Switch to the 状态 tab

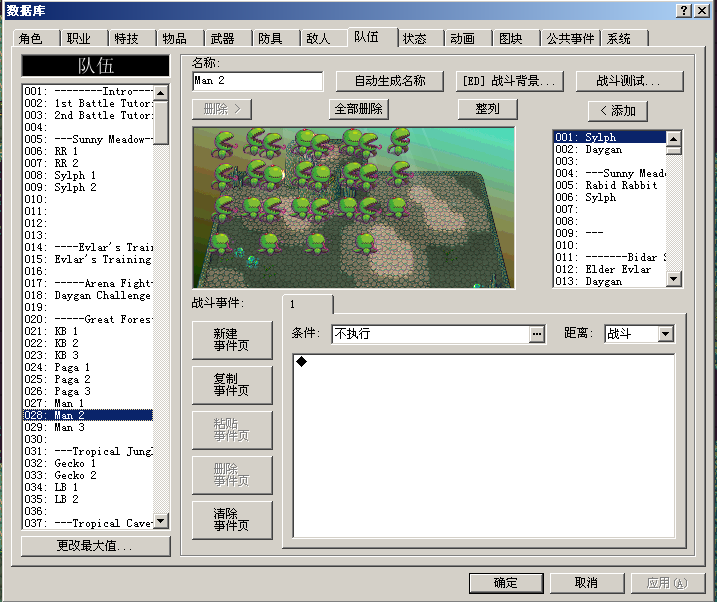(421, 38)
